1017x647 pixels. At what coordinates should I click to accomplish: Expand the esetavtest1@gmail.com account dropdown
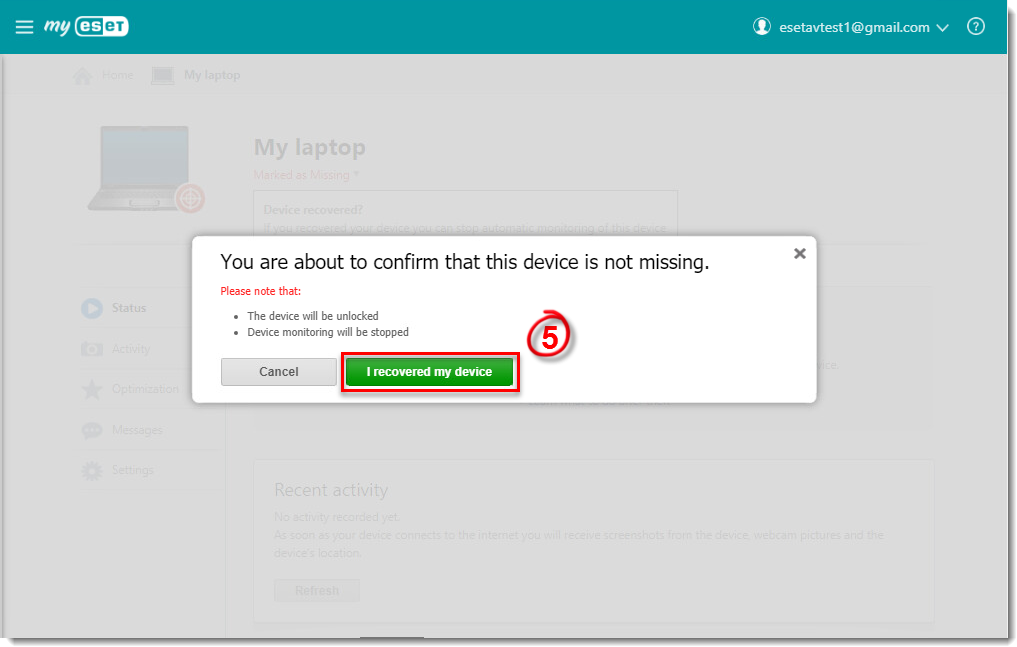pos(942,27)
